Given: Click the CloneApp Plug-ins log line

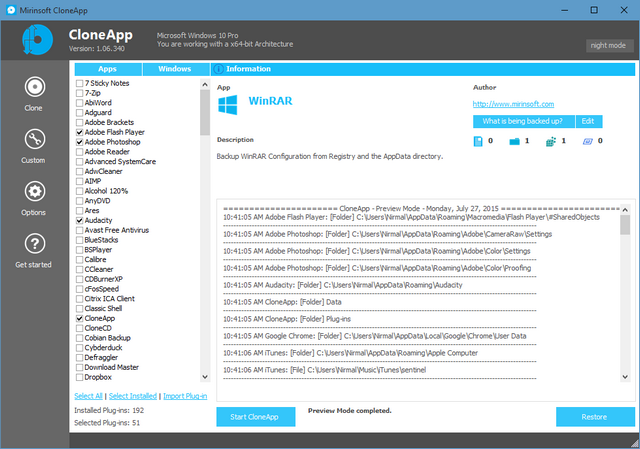Looking at the screenshot, I should [287, 319].
